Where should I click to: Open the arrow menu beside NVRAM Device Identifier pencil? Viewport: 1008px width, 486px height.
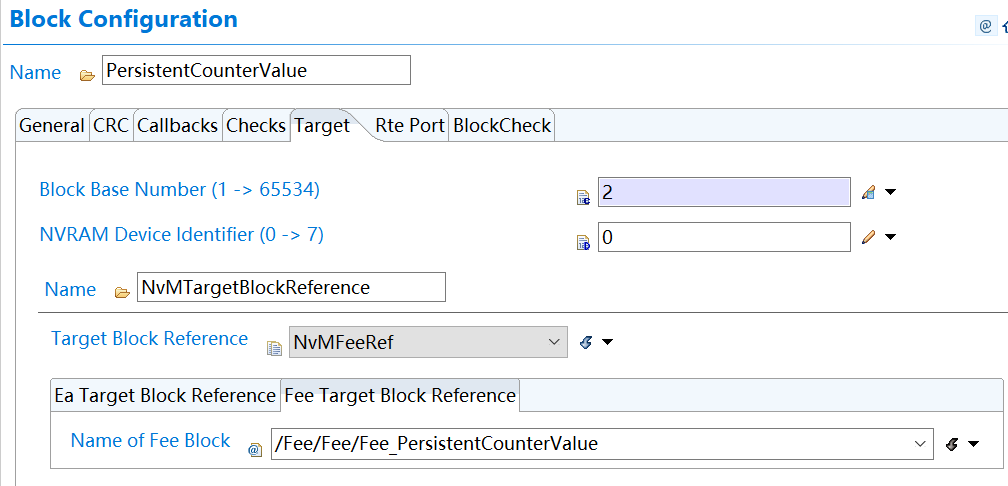[890, 237]
